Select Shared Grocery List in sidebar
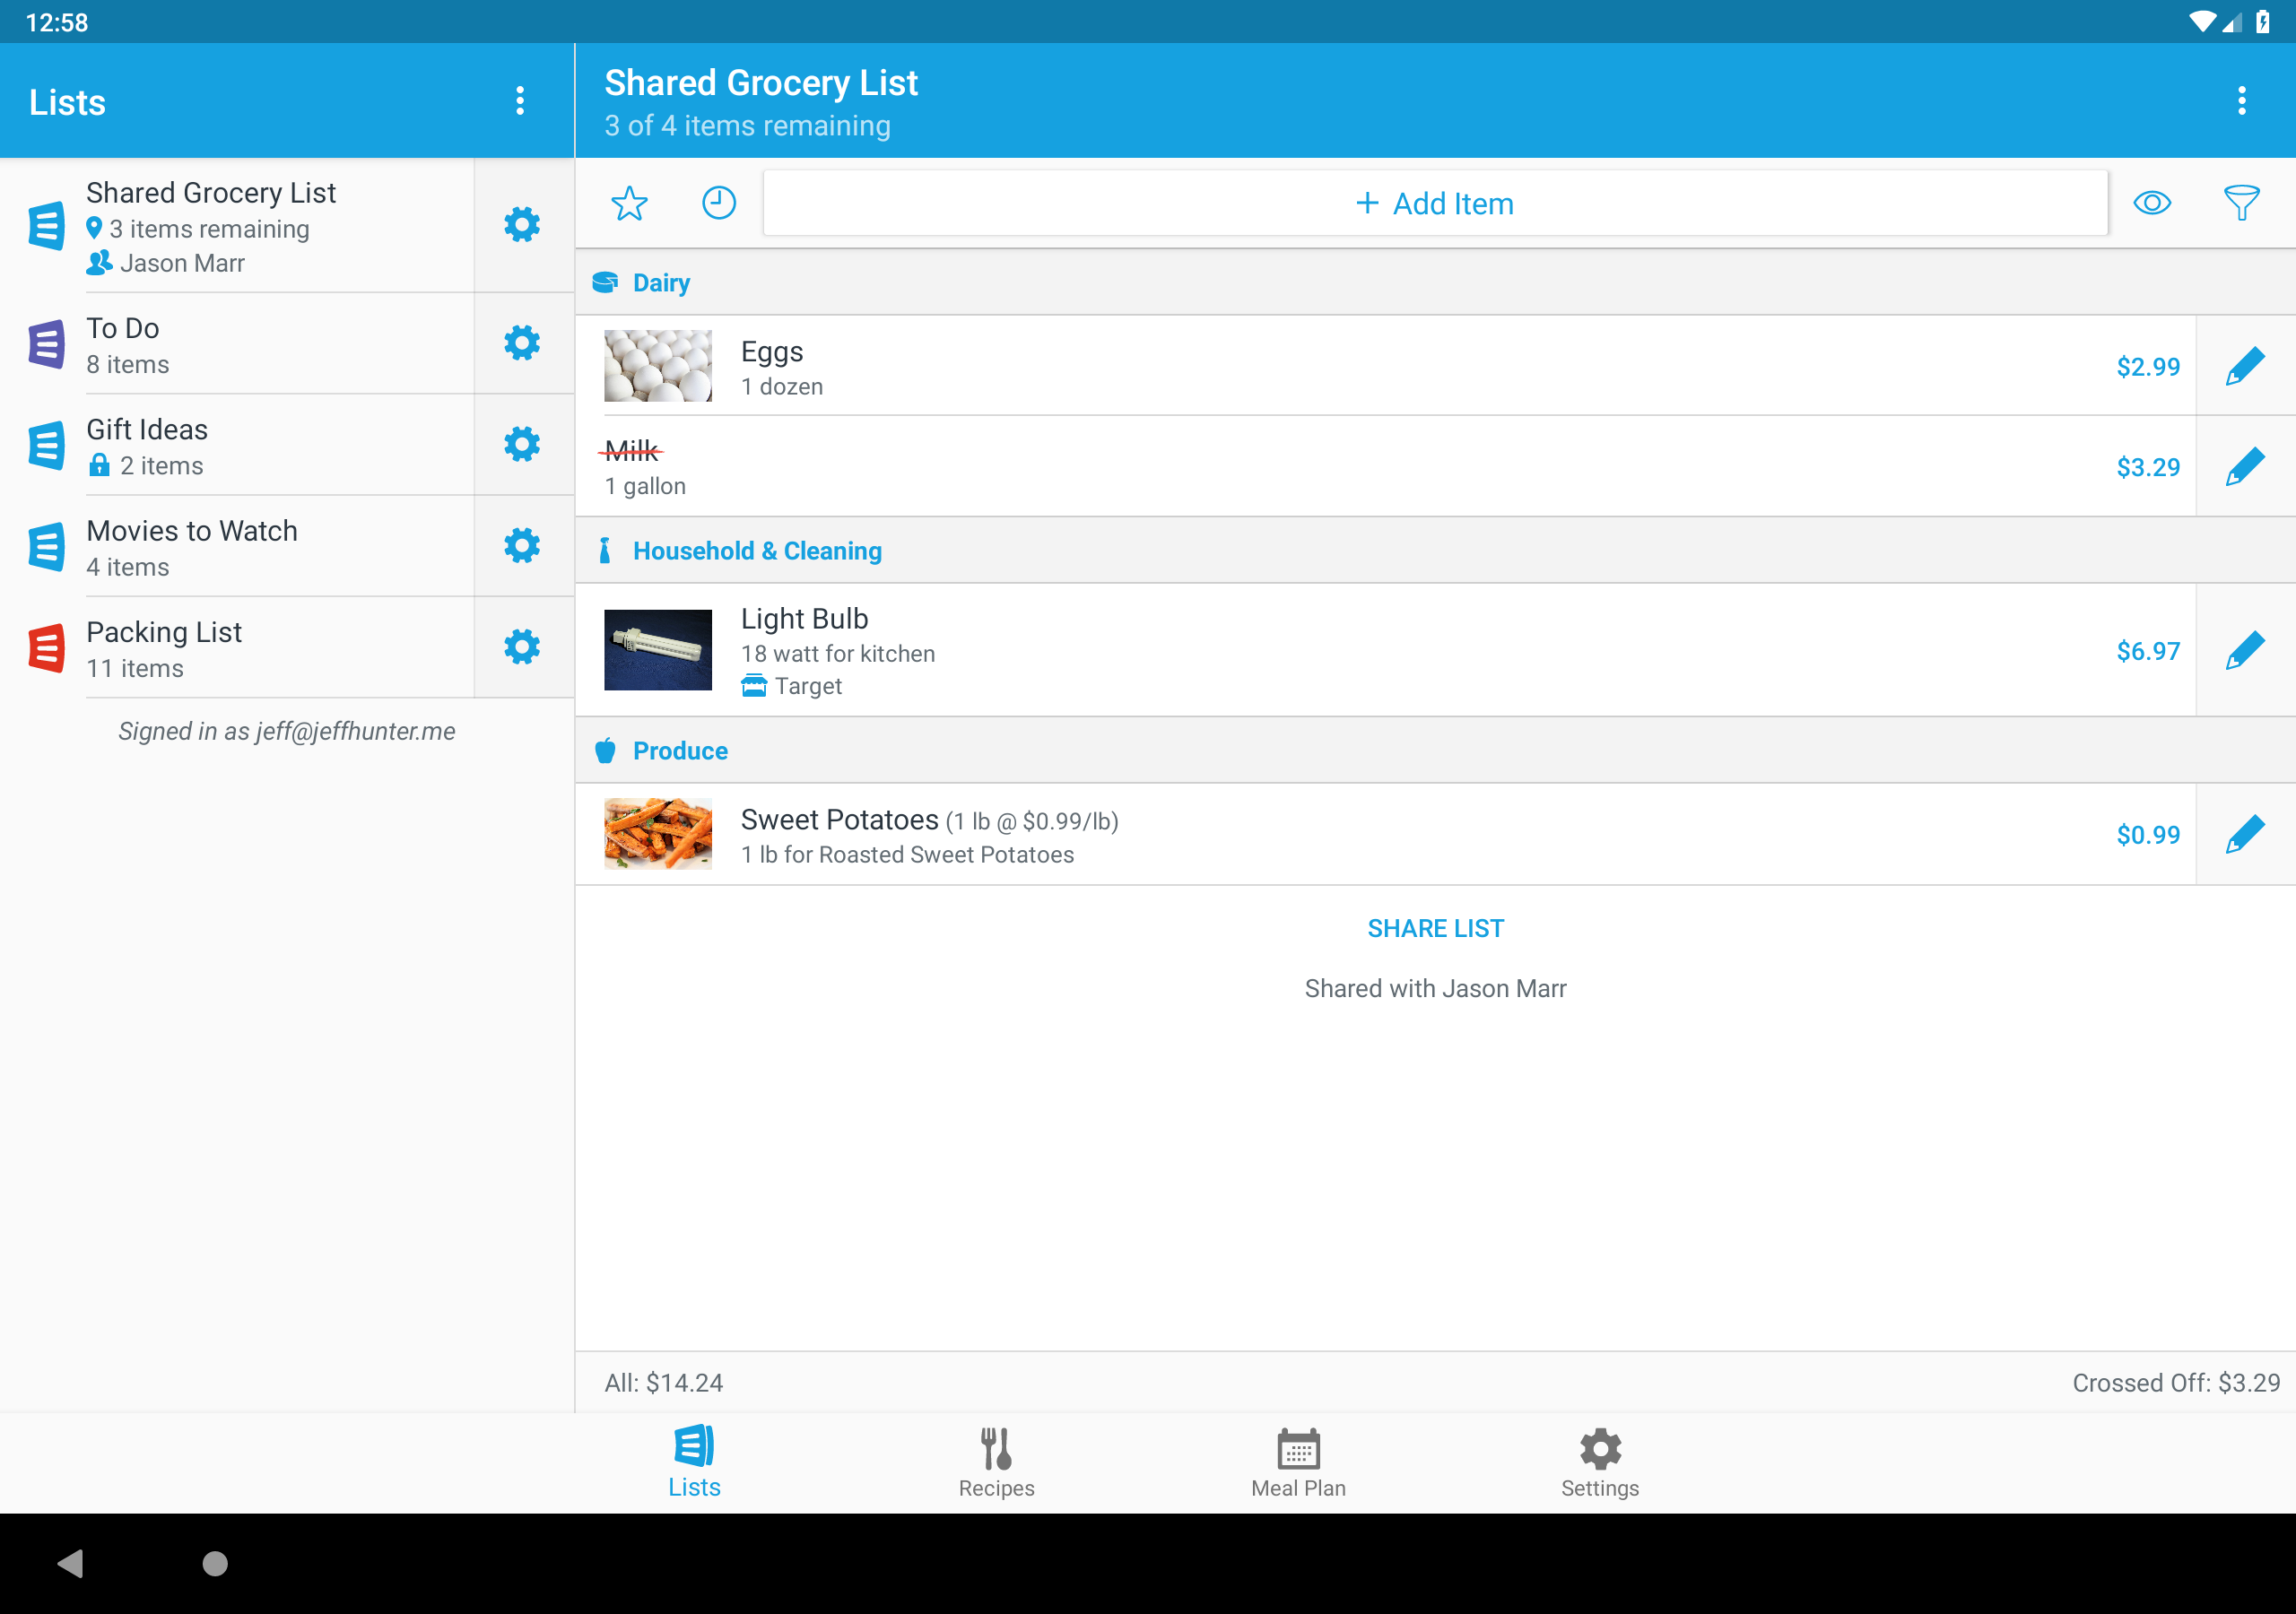Viewport: 2296px width, 1614px height. [x=237, y=226]
